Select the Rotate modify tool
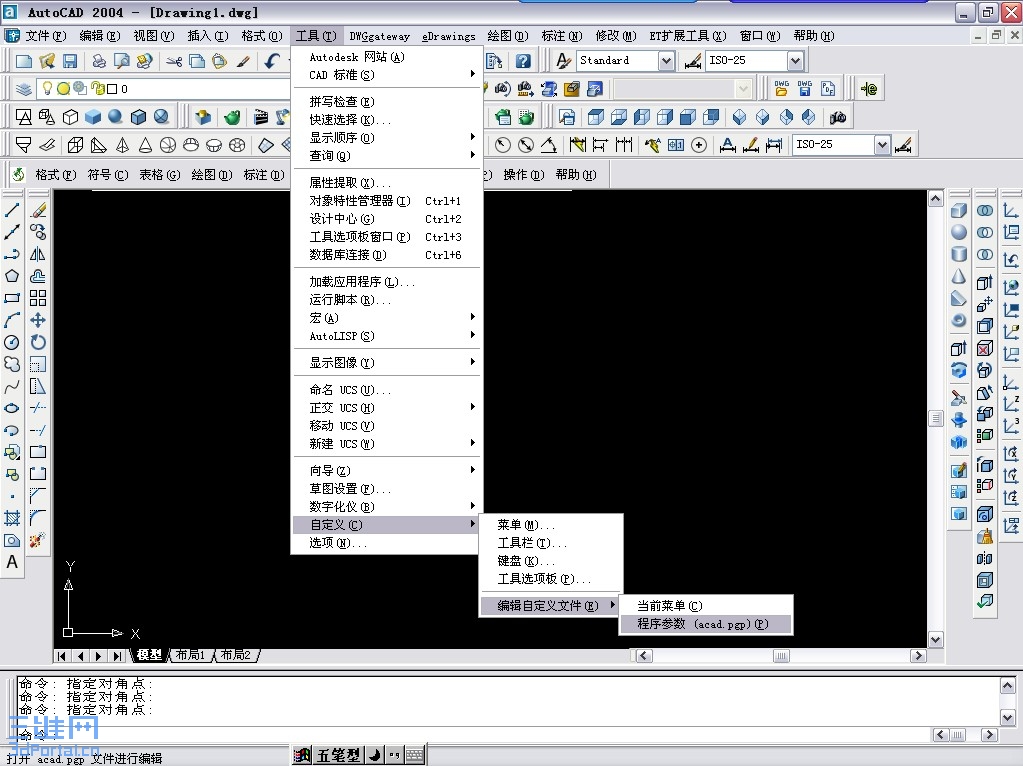This screenshot has width=1023, height=766. point(38,342)
